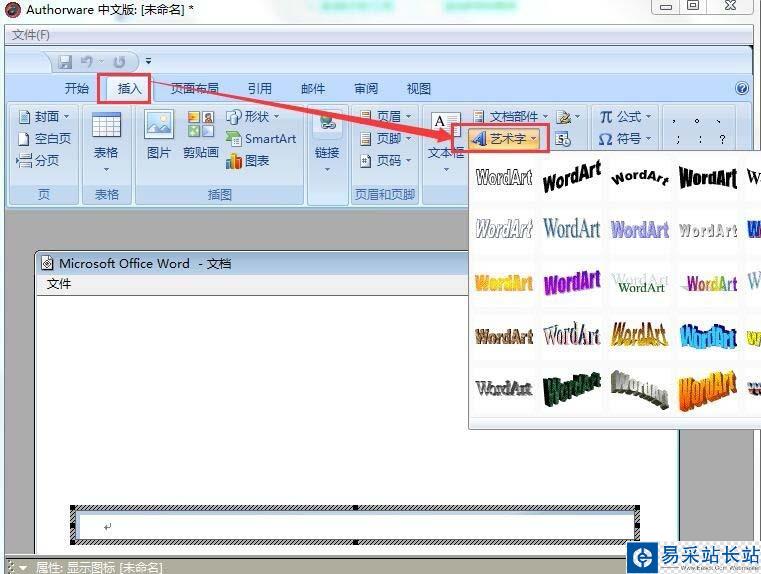Choose the black arched WordArt style

(640, 177)
